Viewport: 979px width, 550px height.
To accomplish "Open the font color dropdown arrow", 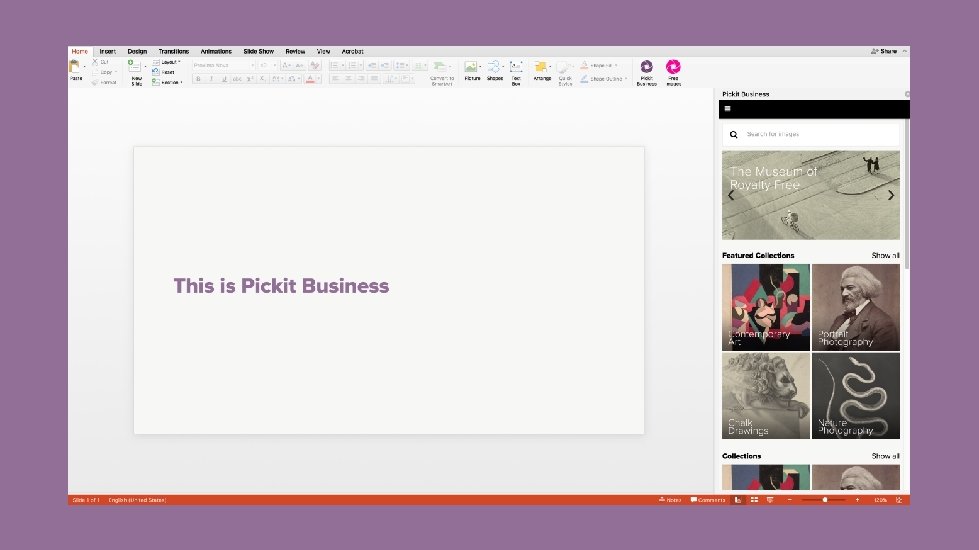I will point(318,79).
